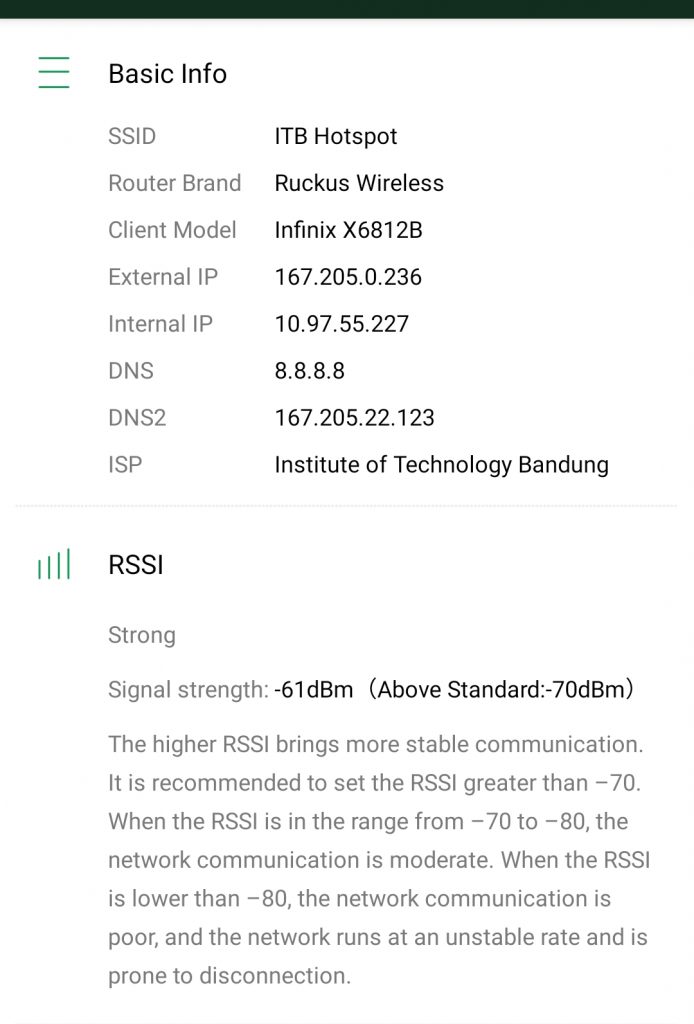Viewport: 694px width, 1024px height.
Task: Tap the Router Brand field label
Action: click(x=174, y=183)
